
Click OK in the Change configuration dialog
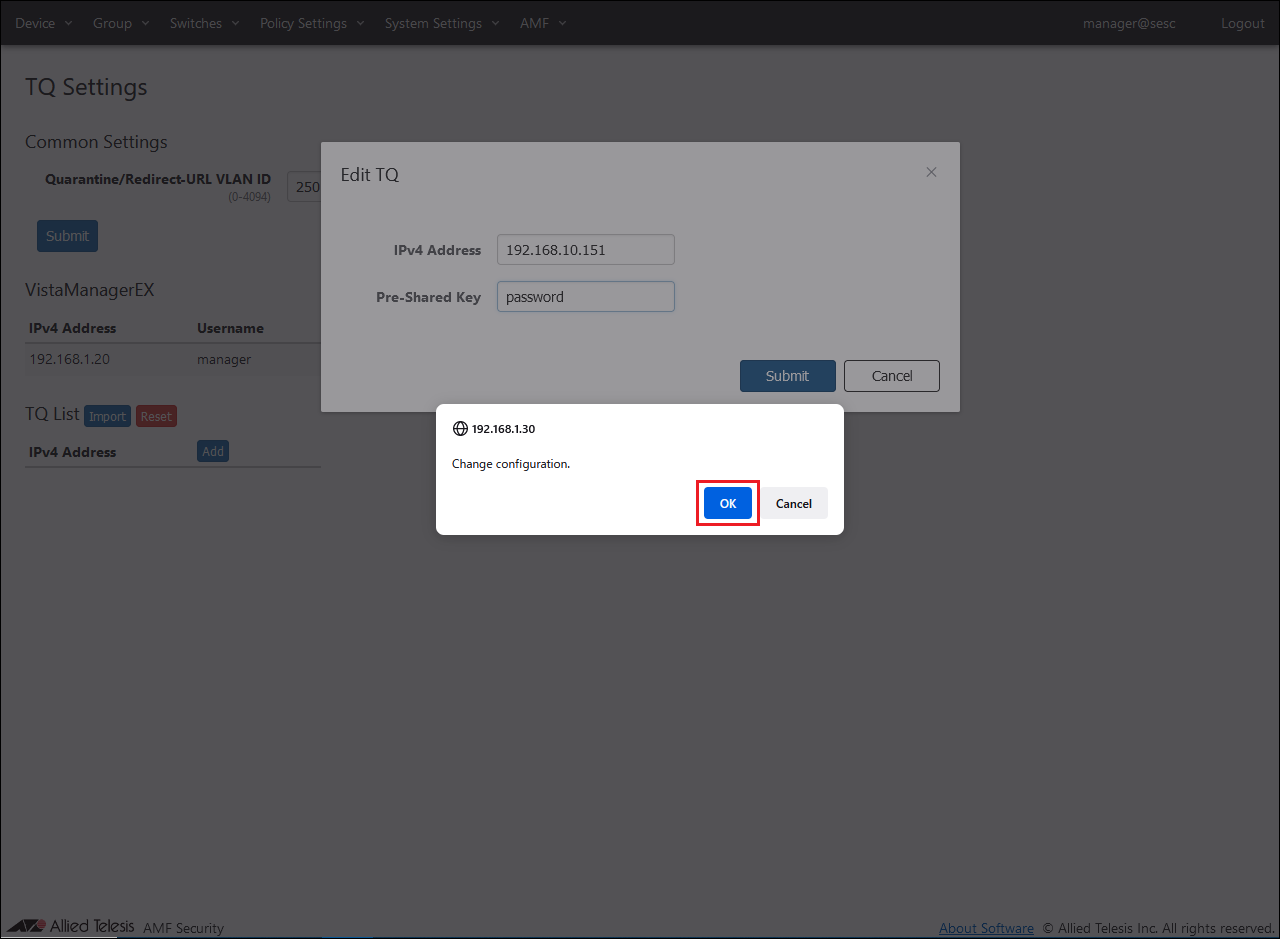(727, 503)
